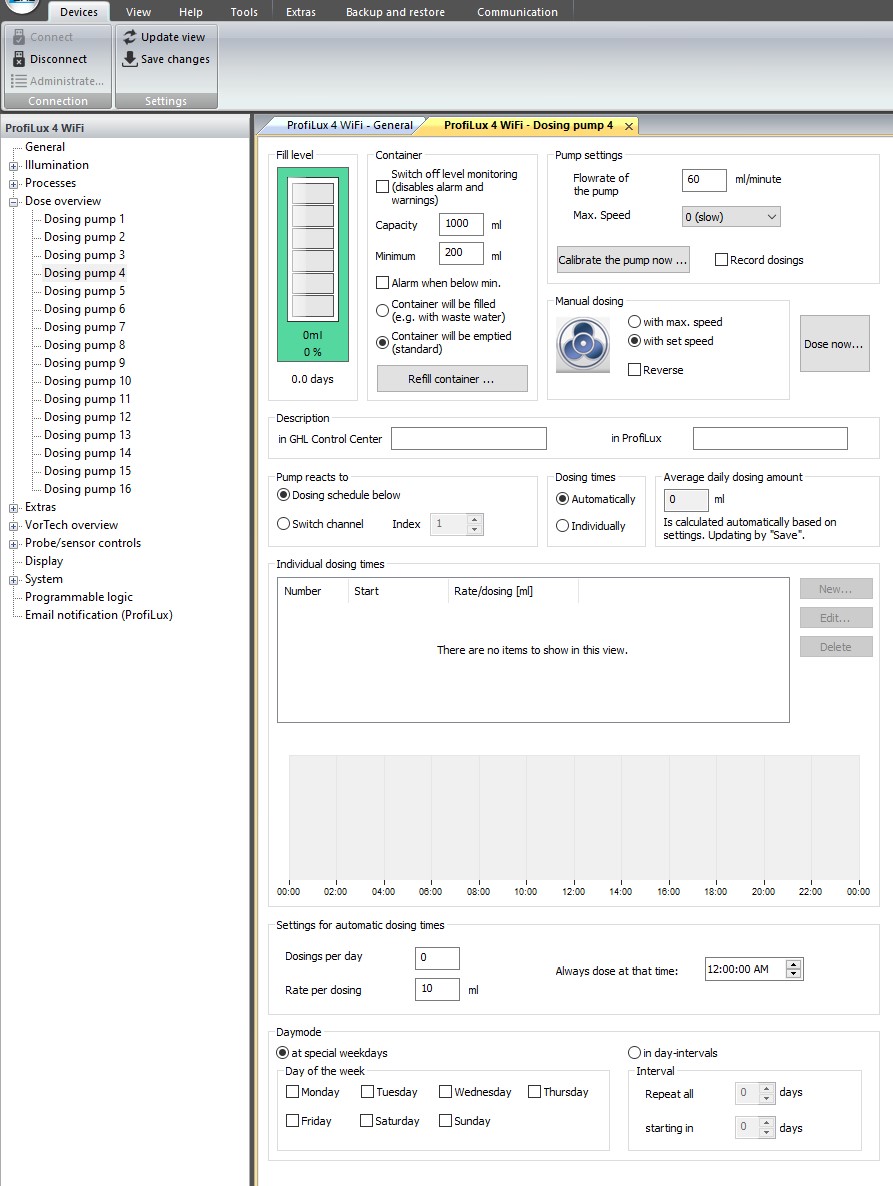The height and width of the screenshot is (1186, 893).
Task: Switch to ProfiLux 4 WiFi - General tab
Action: coord(349,126)
